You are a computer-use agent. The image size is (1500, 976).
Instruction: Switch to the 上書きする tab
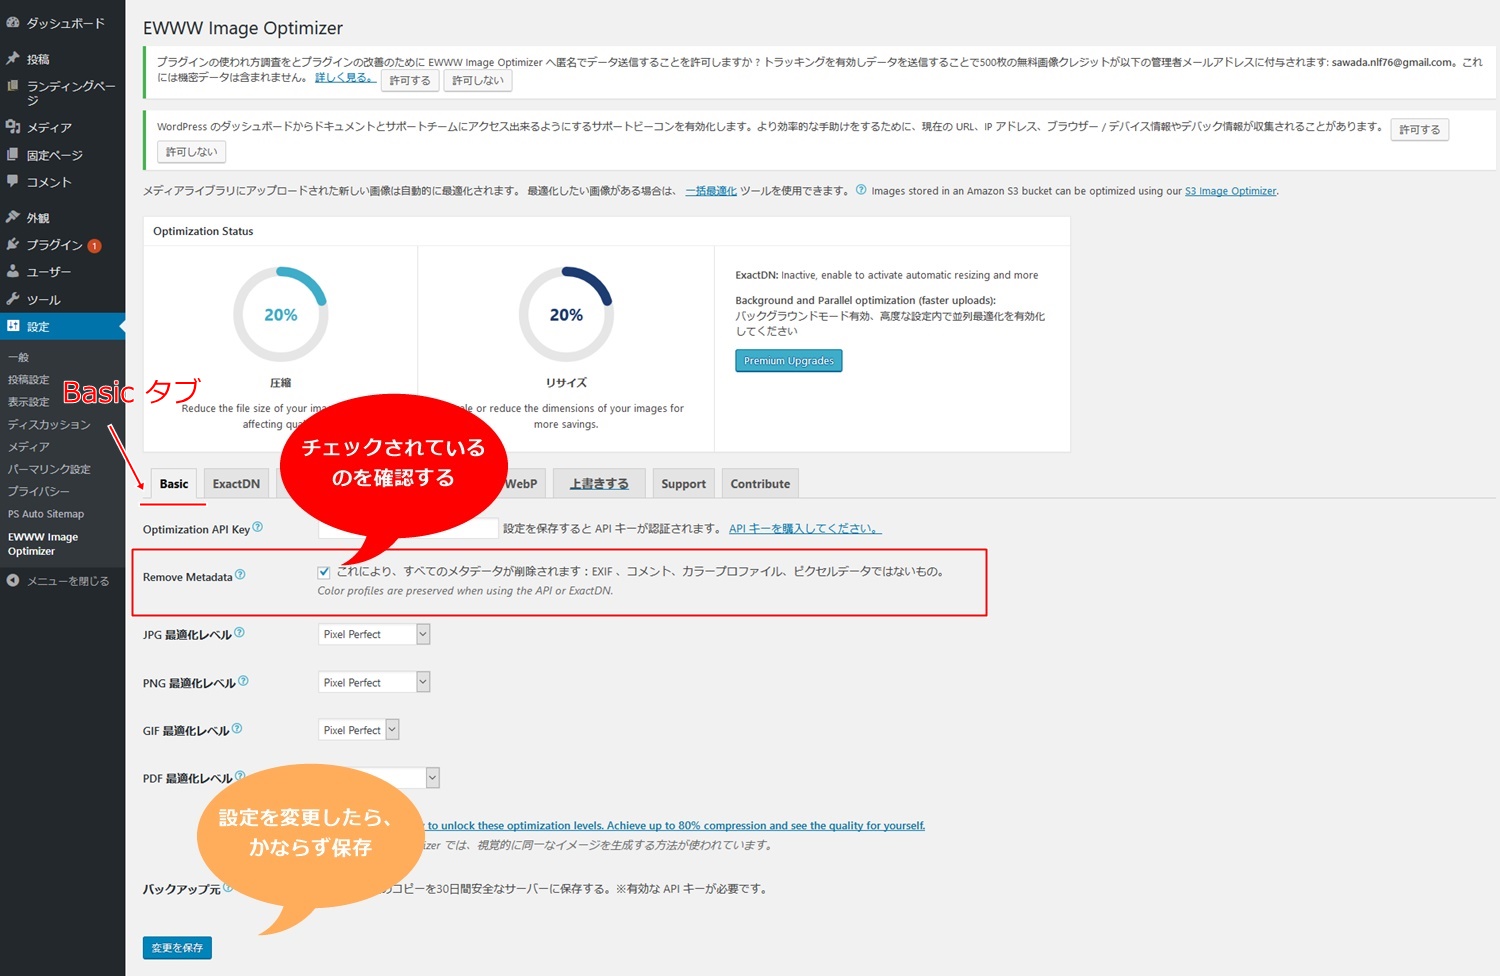click(x=599, y=483)
